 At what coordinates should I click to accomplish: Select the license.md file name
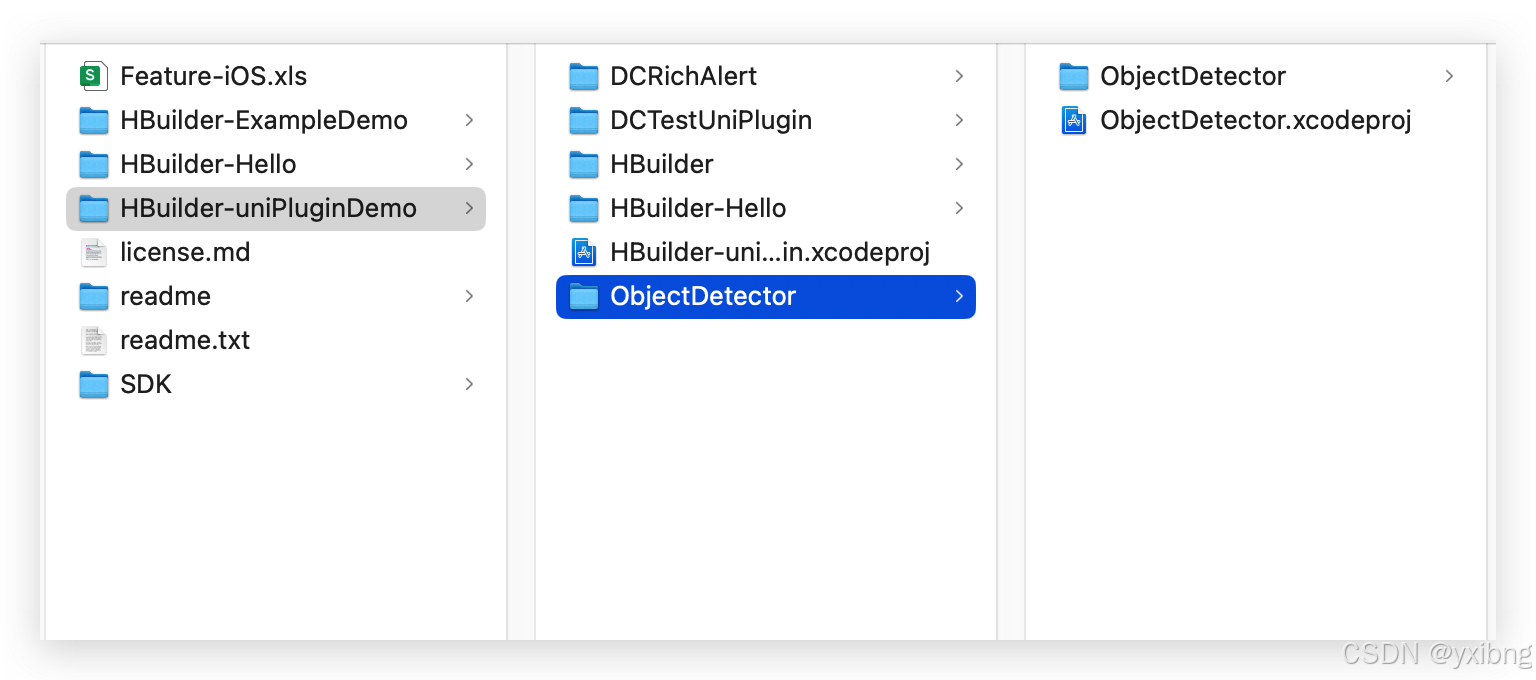coord(185,252)
